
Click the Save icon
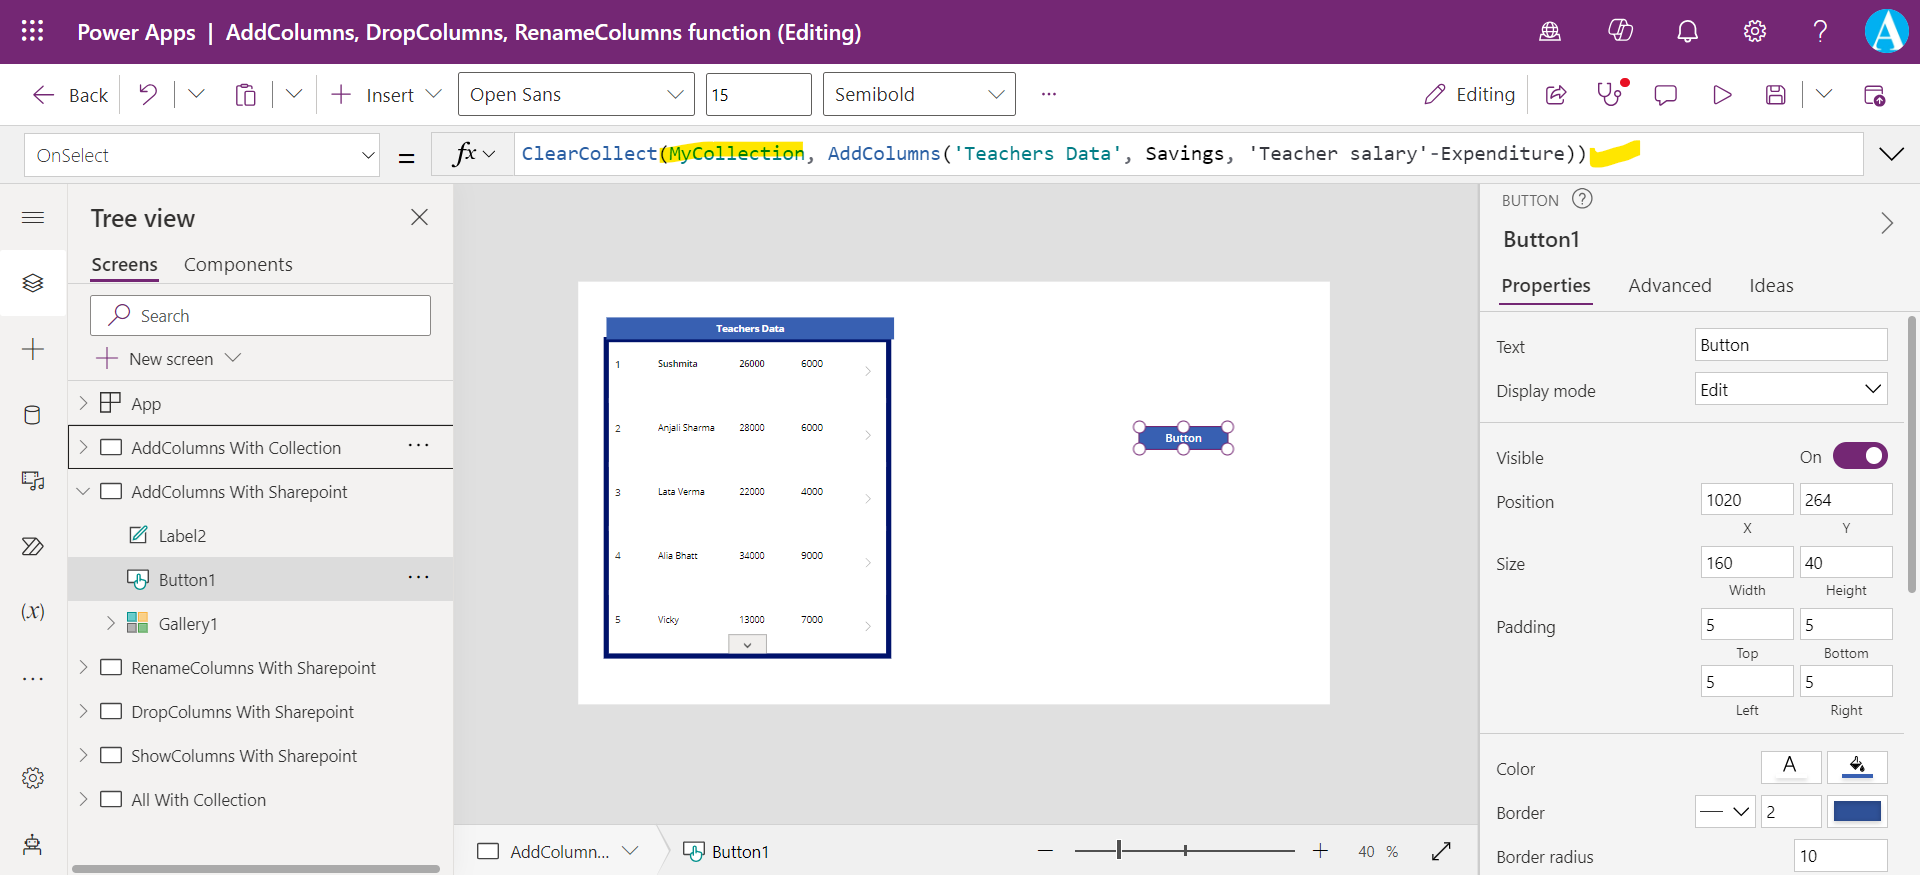point(1775,95)
